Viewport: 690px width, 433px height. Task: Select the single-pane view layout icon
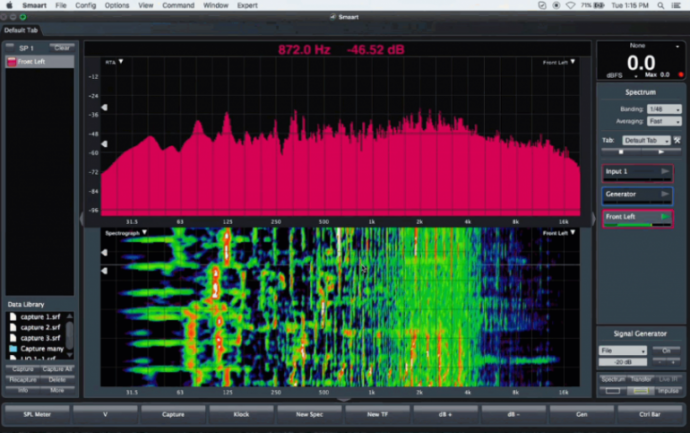click(x=612, y=390)
